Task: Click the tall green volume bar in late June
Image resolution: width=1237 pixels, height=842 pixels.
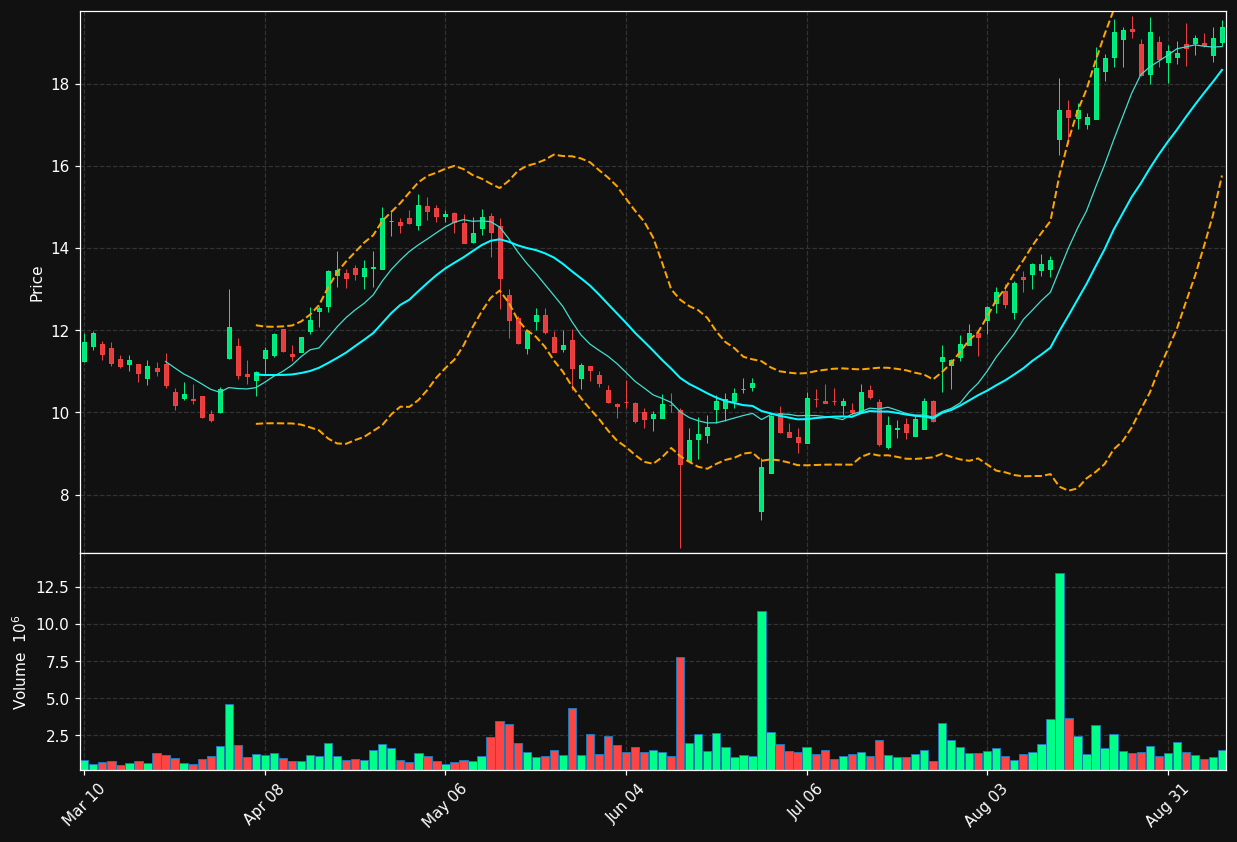Action: pos(761,690)
